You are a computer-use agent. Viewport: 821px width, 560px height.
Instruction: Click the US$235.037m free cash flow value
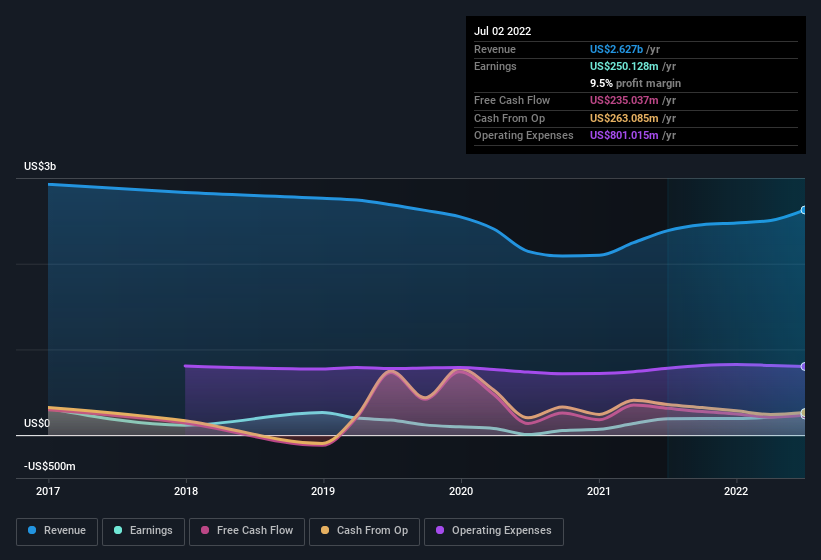[x=624, y=100]
